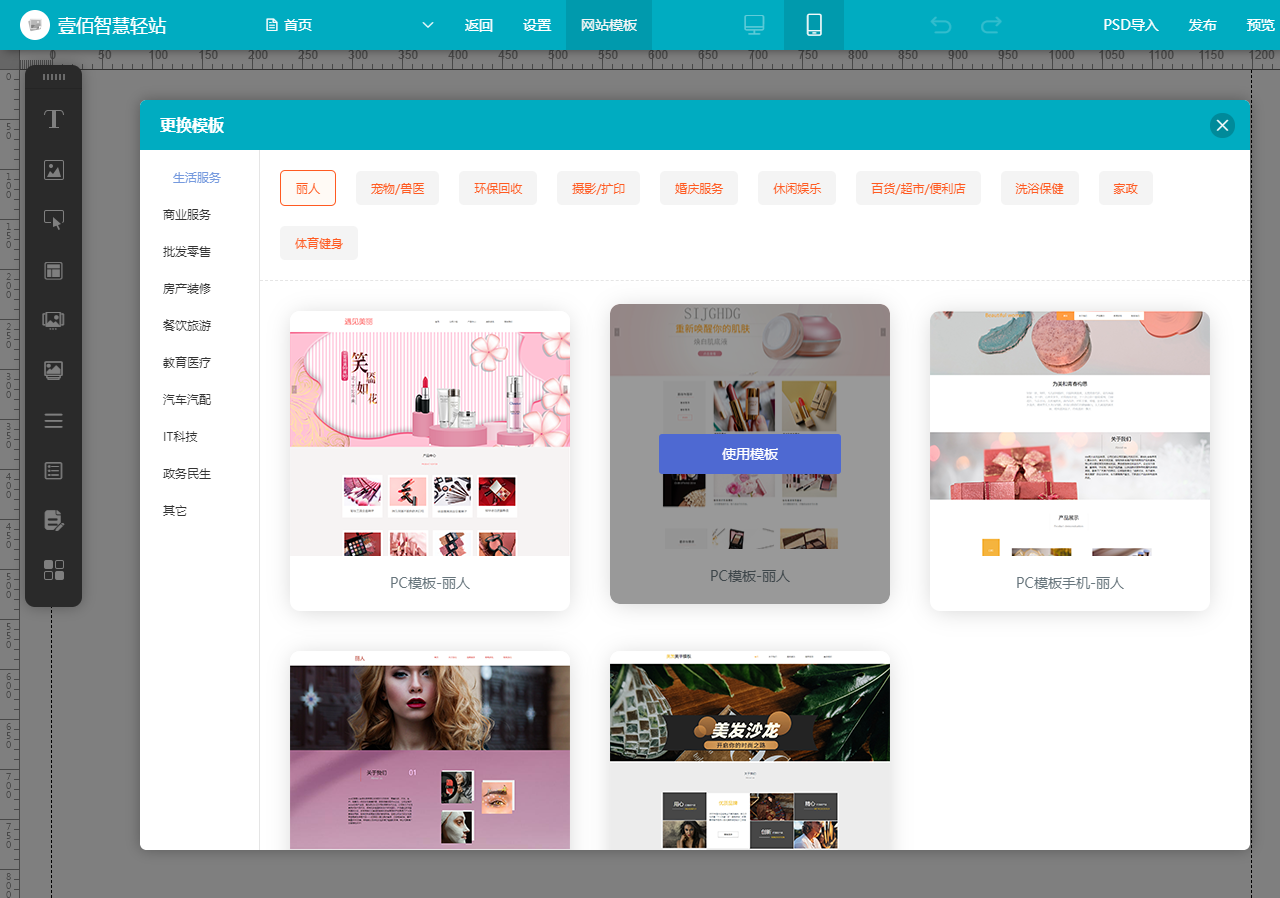Click the toolbar drag handle grip
This screenshot has height=898, width=1280.
click(54, 77)
